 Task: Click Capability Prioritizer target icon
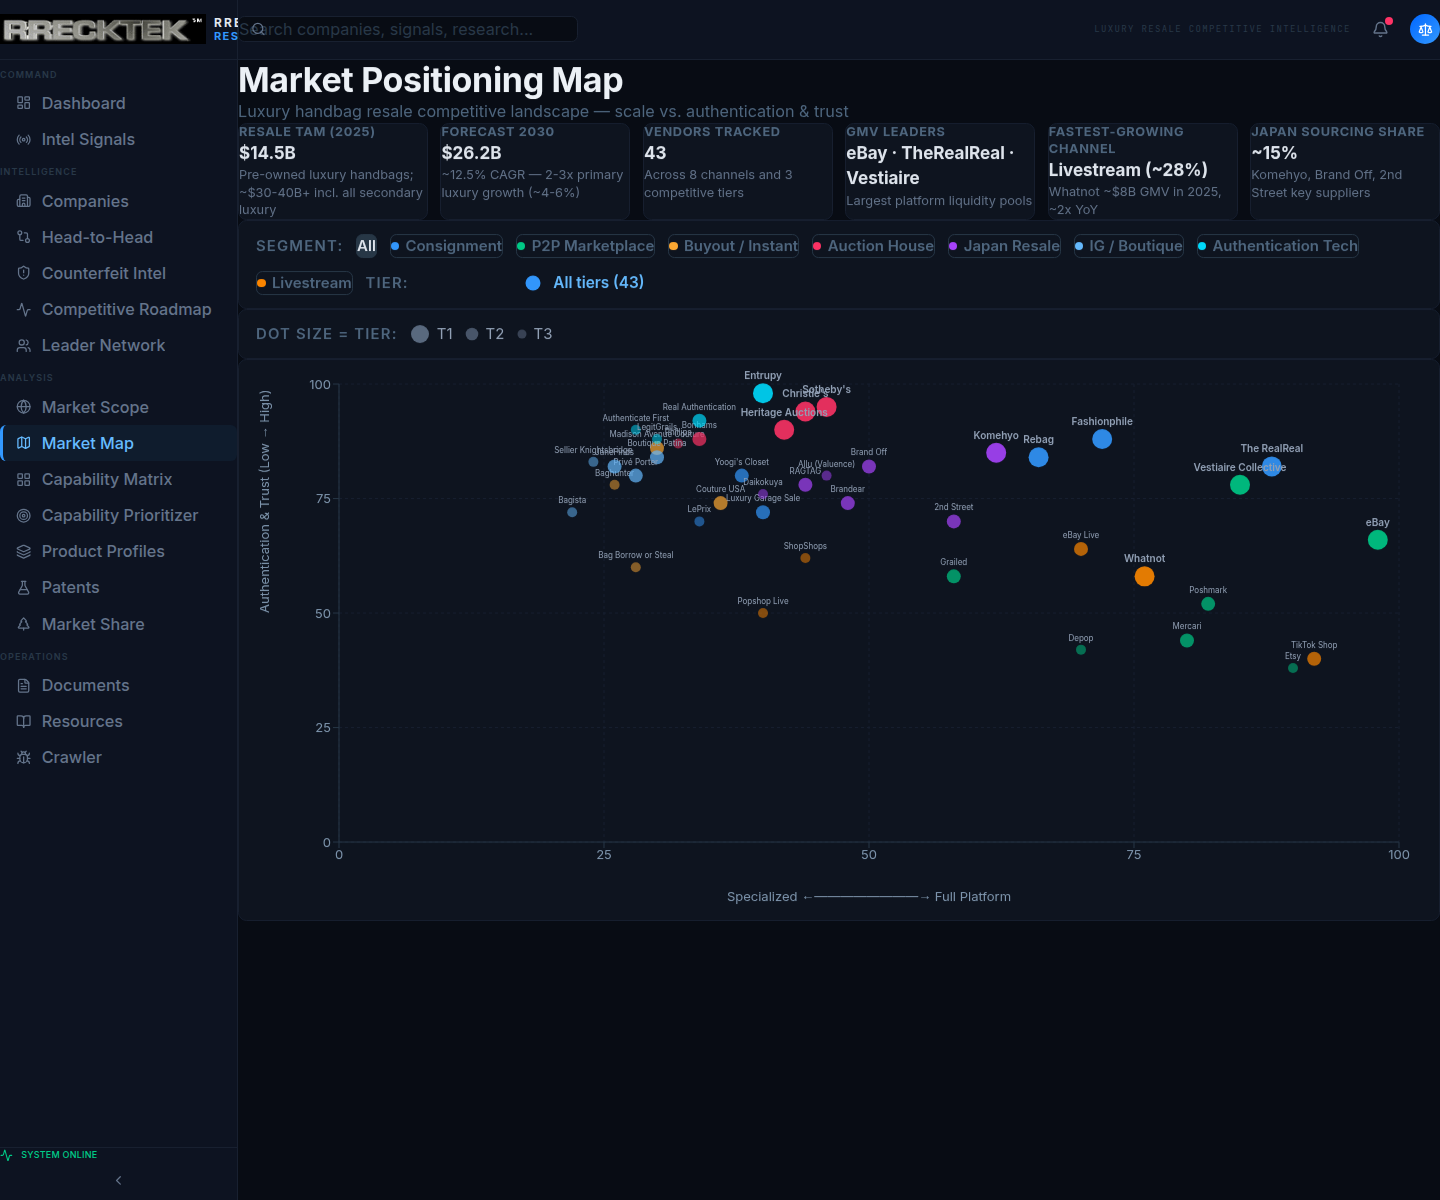click(24, 515)
